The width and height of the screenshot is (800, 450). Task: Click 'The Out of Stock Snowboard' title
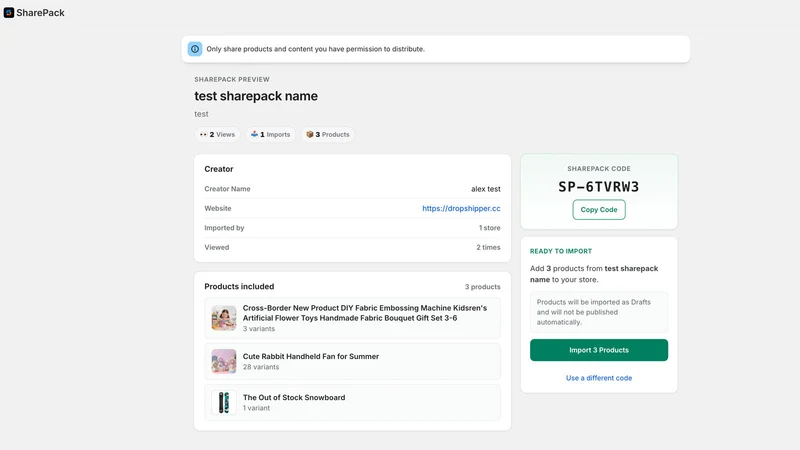tap(294, 397)
